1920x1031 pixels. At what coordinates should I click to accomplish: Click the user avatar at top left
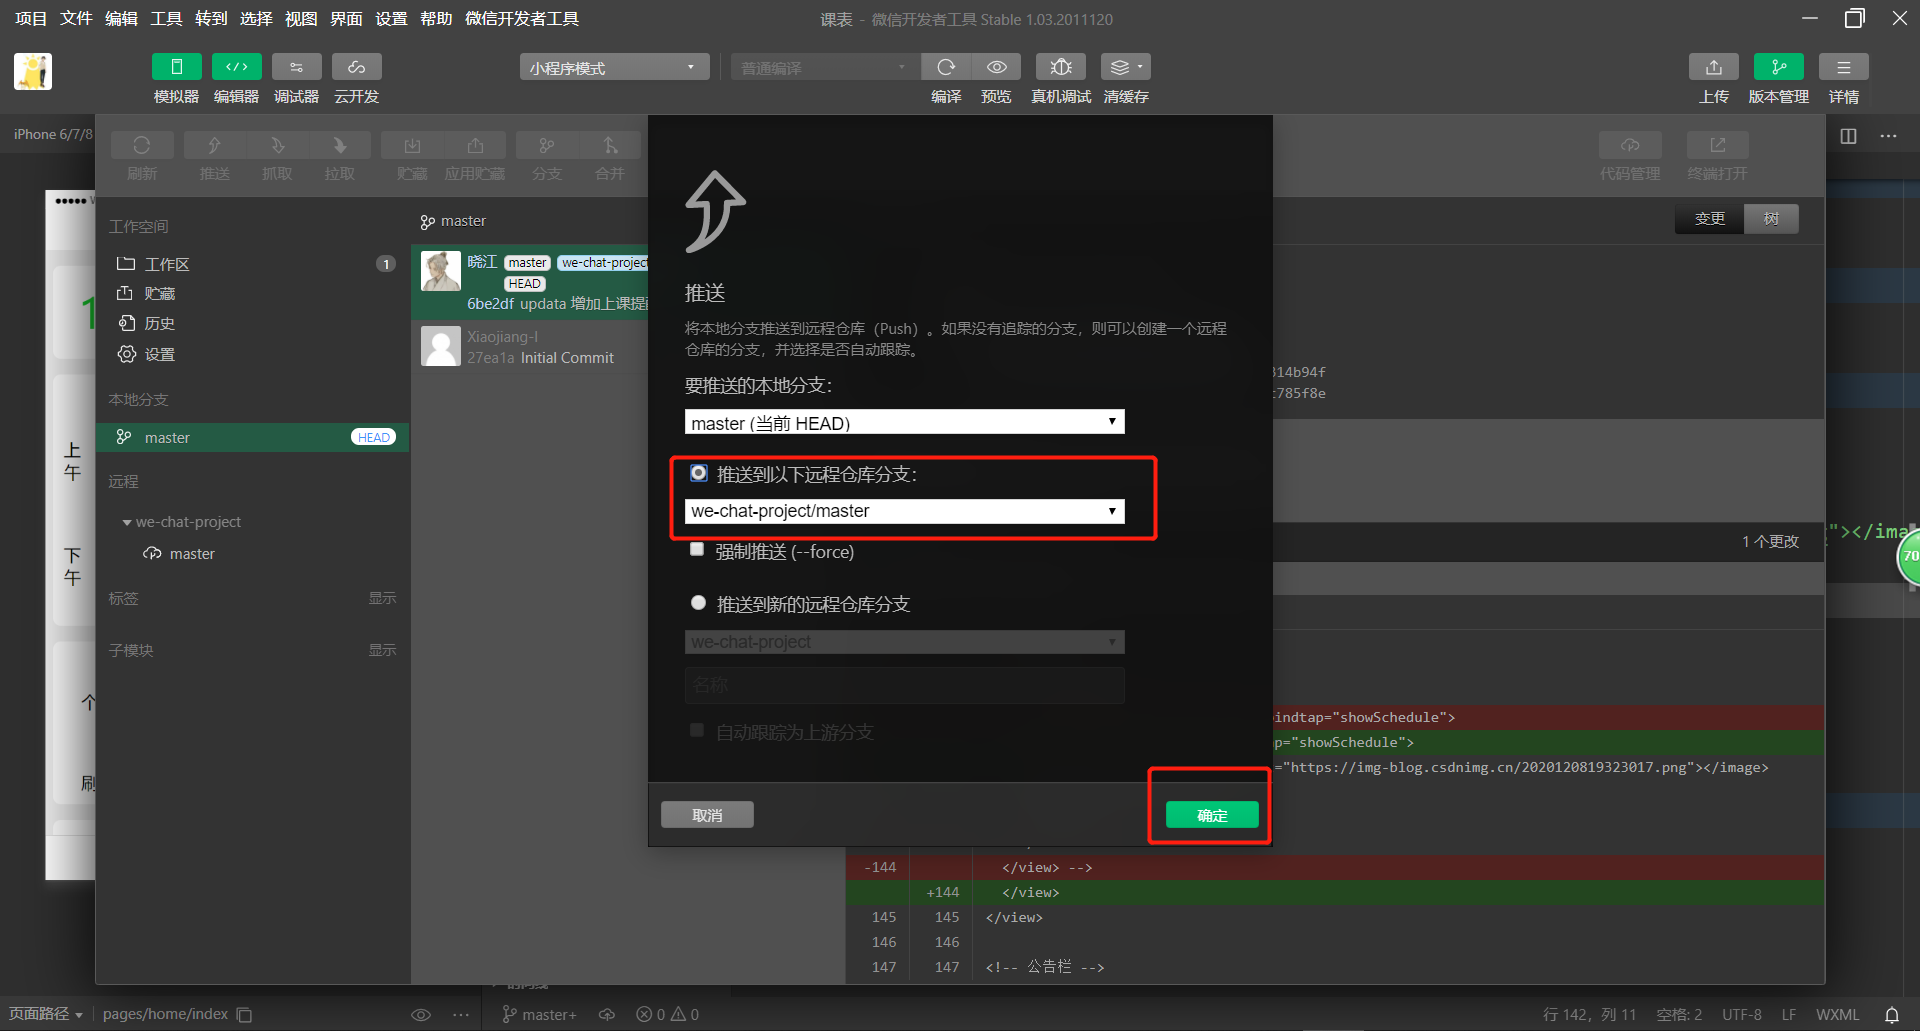pyautogui.click(x=33, y=72)
